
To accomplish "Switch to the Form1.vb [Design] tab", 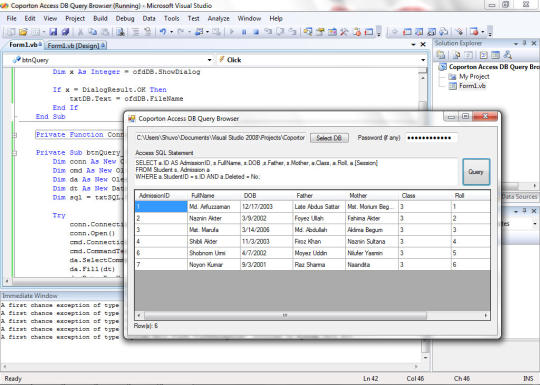I will click(75, 45).
